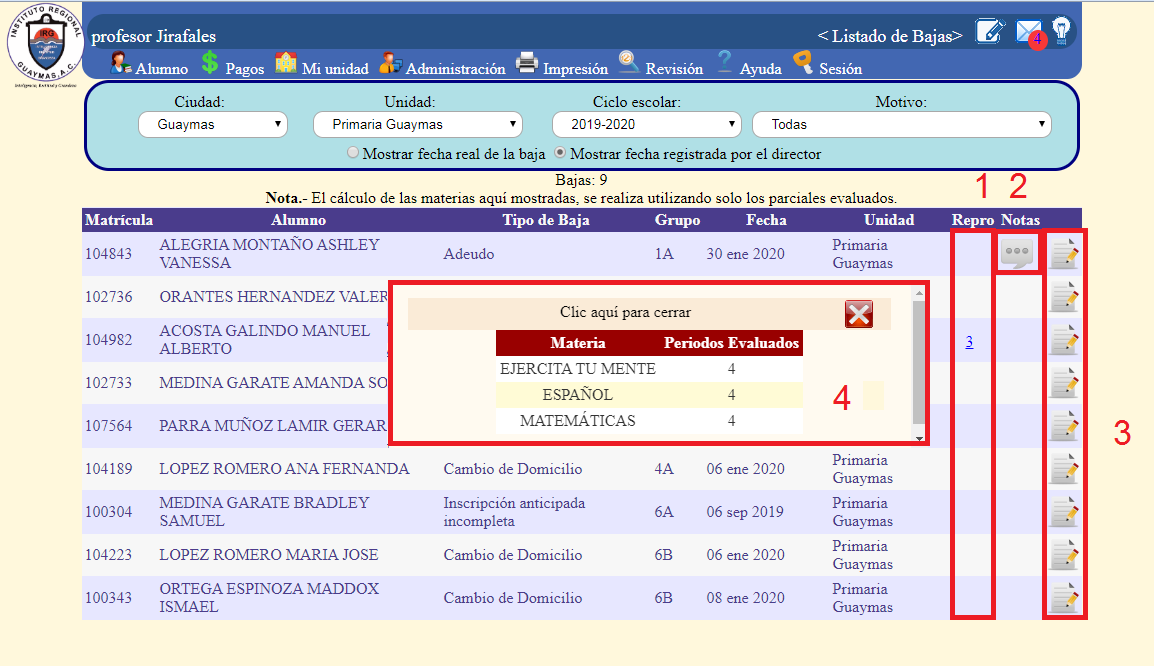Open the Revisión menu
This screenshot has height=666, width=1154.
coord(661,66)
